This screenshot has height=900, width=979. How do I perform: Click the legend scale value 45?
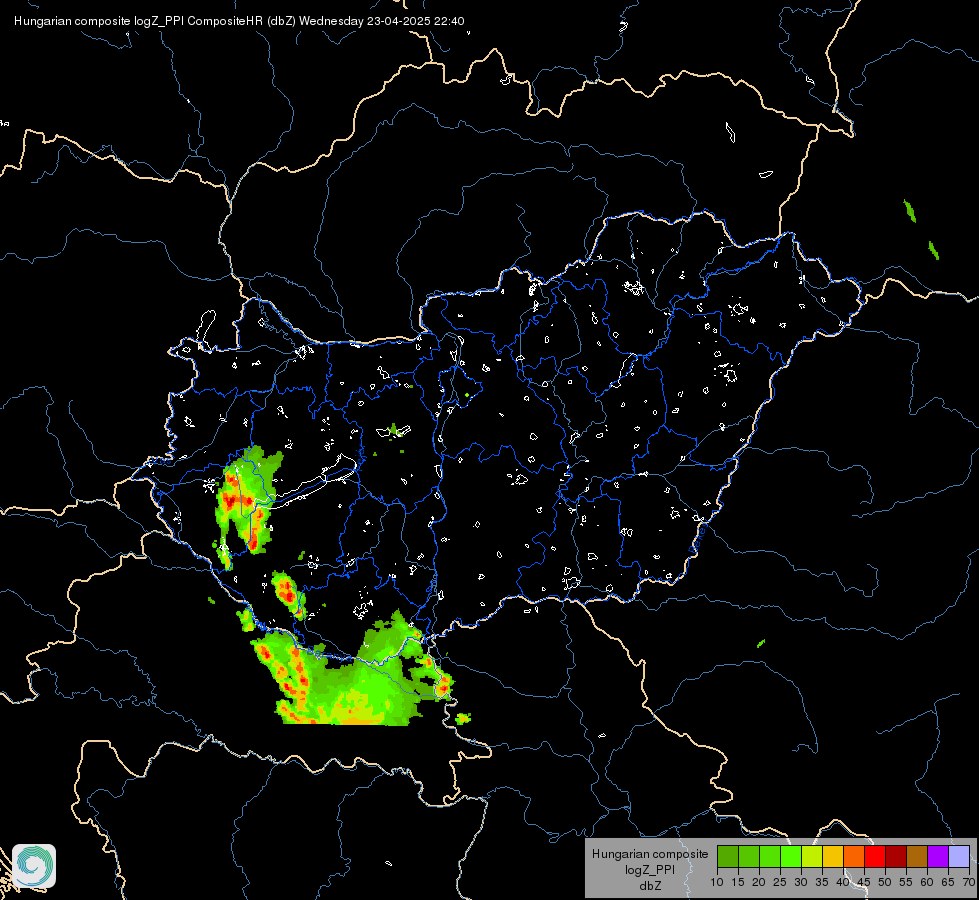[864, 882]
